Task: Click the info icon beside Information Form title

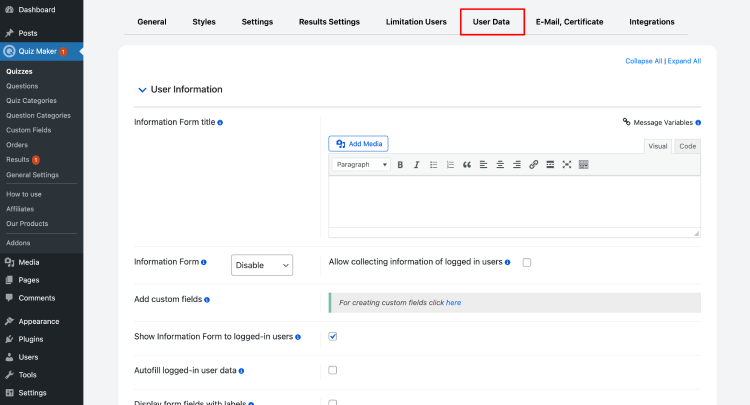Action: (x=220, y=123)
